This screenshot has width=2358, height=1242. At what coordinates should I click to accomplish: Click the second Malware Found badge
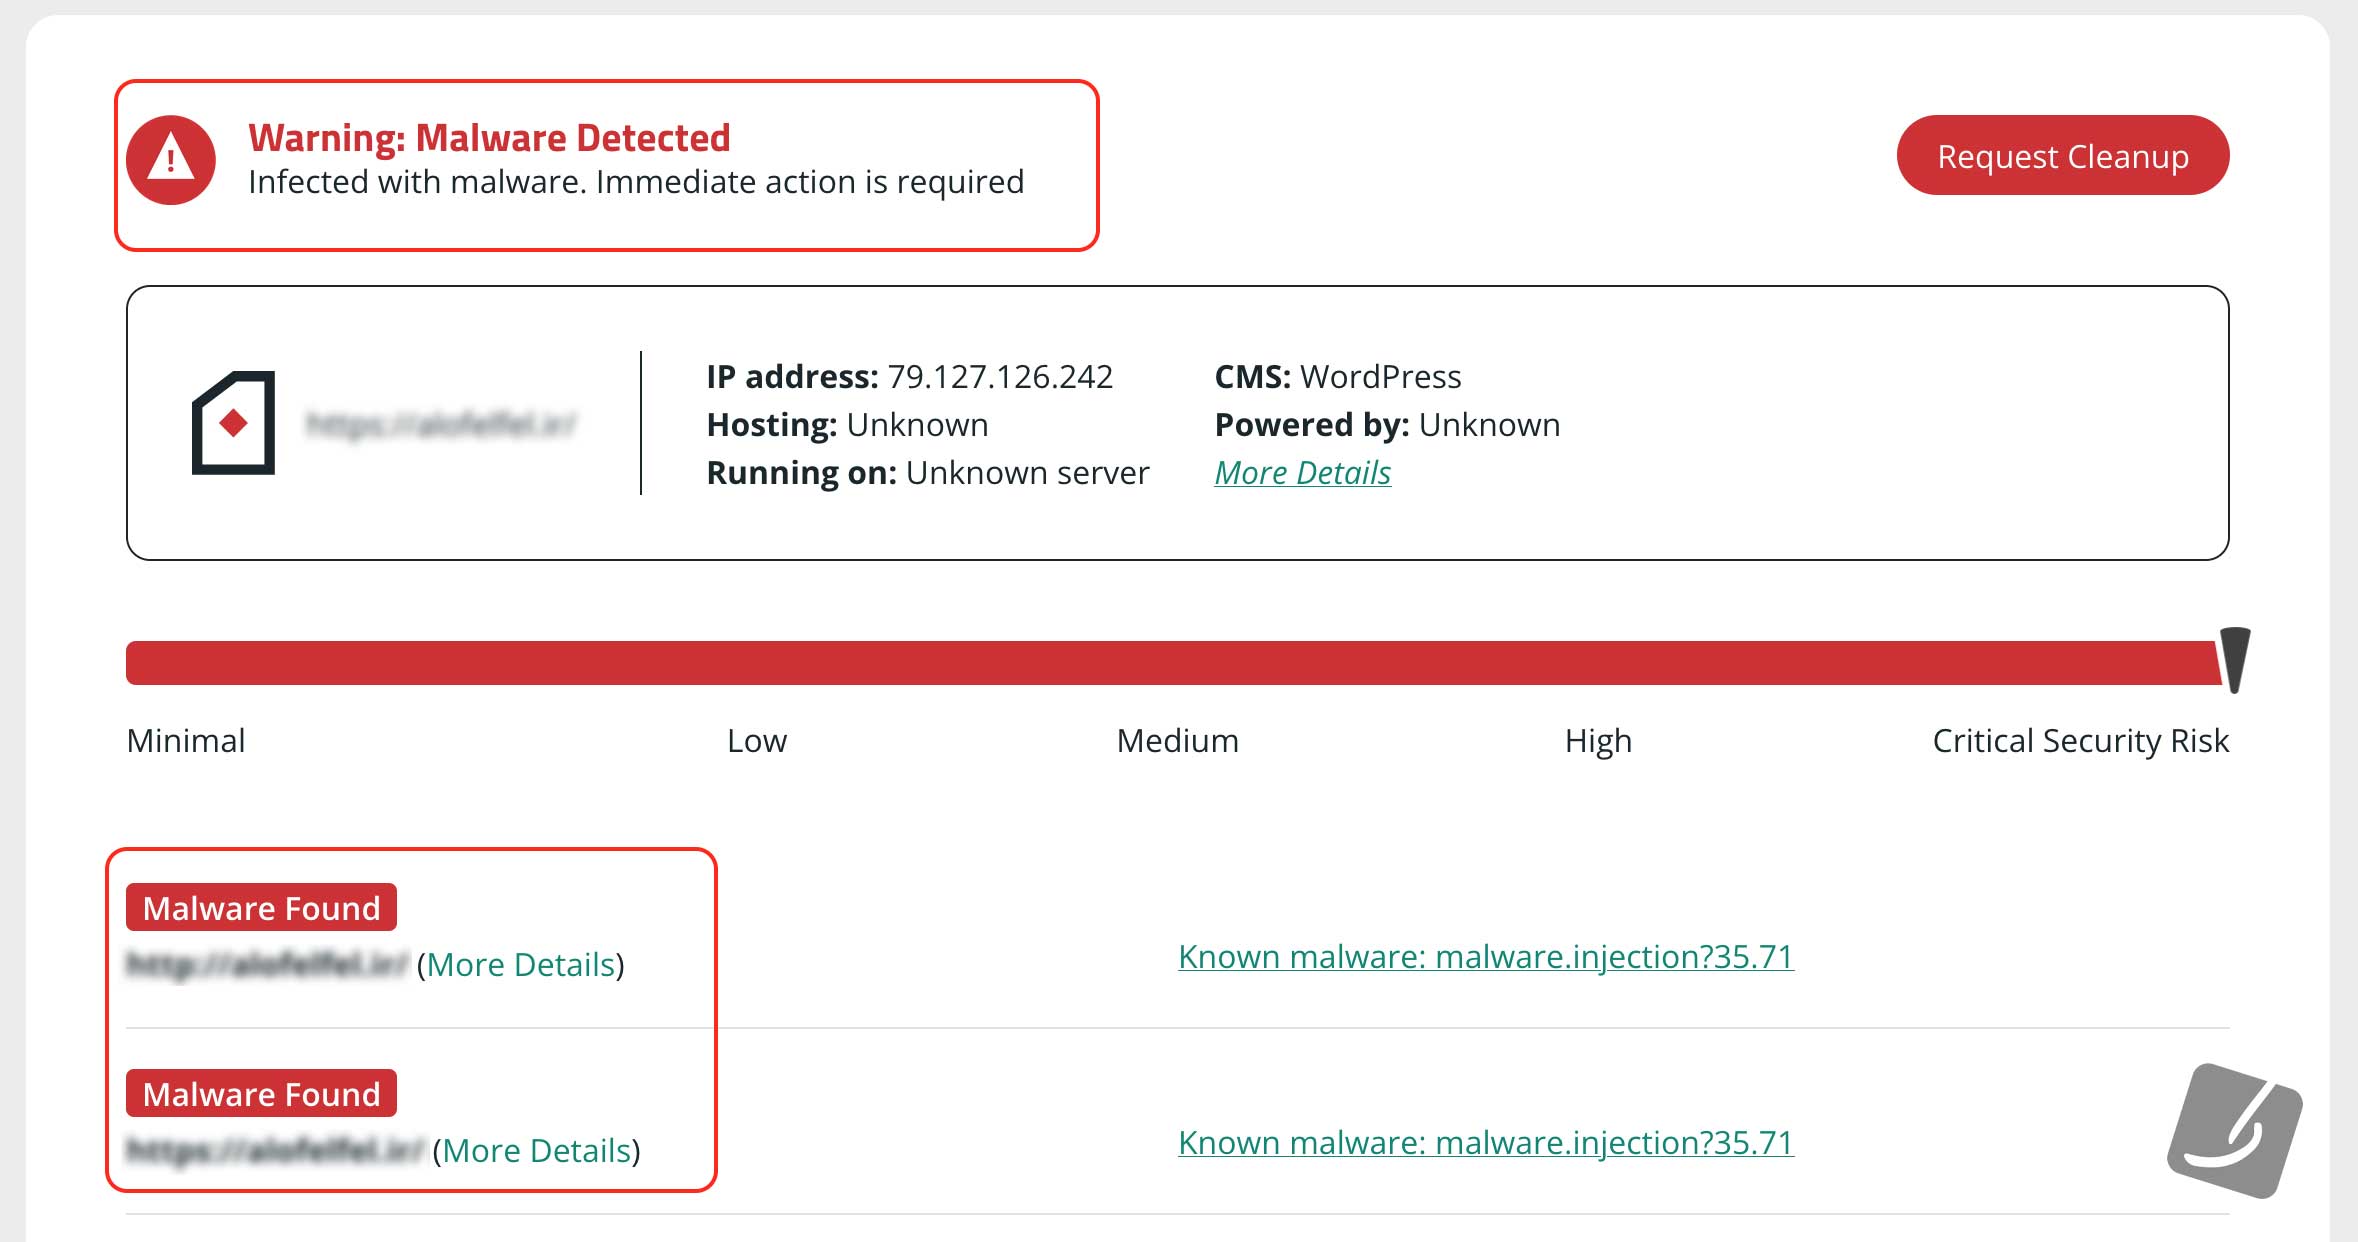point(262,1094)
